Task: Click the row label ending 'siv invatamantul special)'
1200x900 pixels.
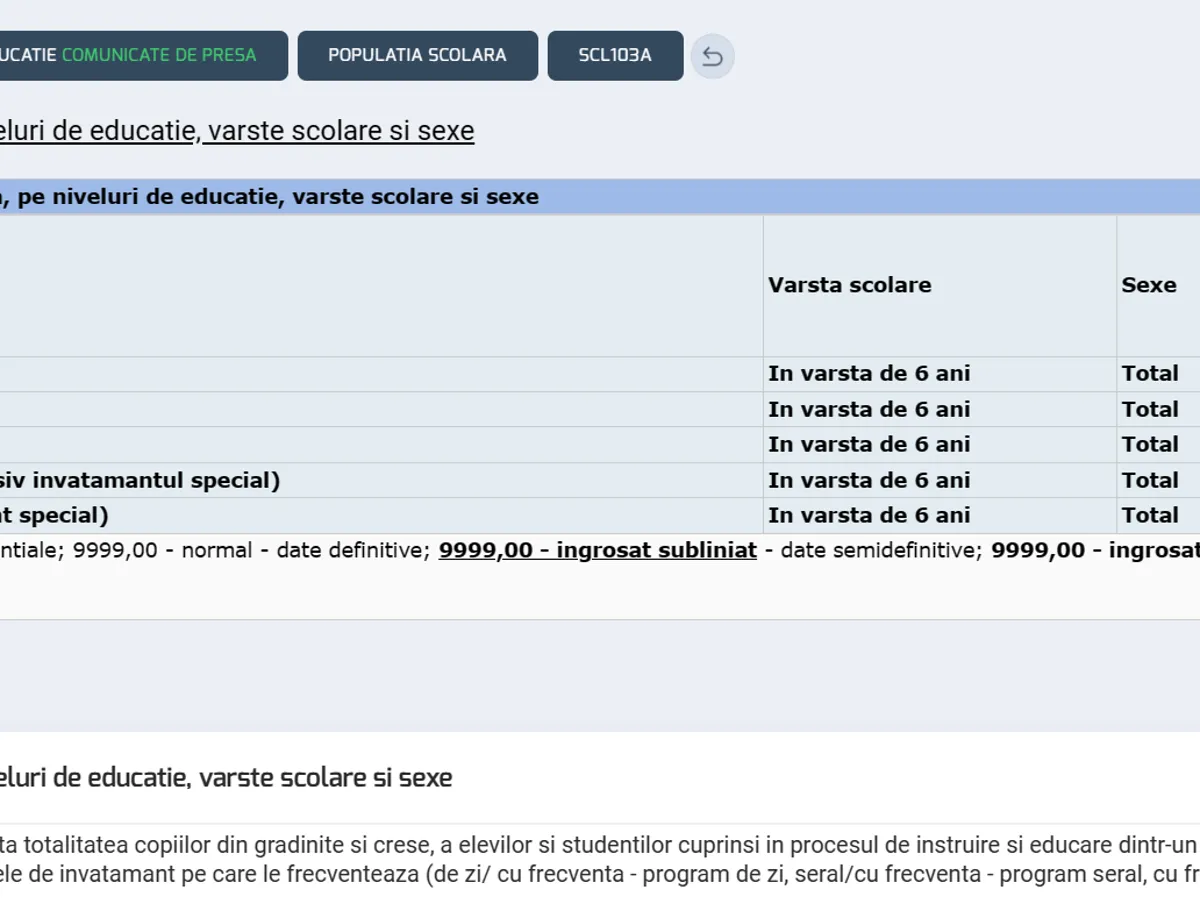Action: [x=140, y=480]
